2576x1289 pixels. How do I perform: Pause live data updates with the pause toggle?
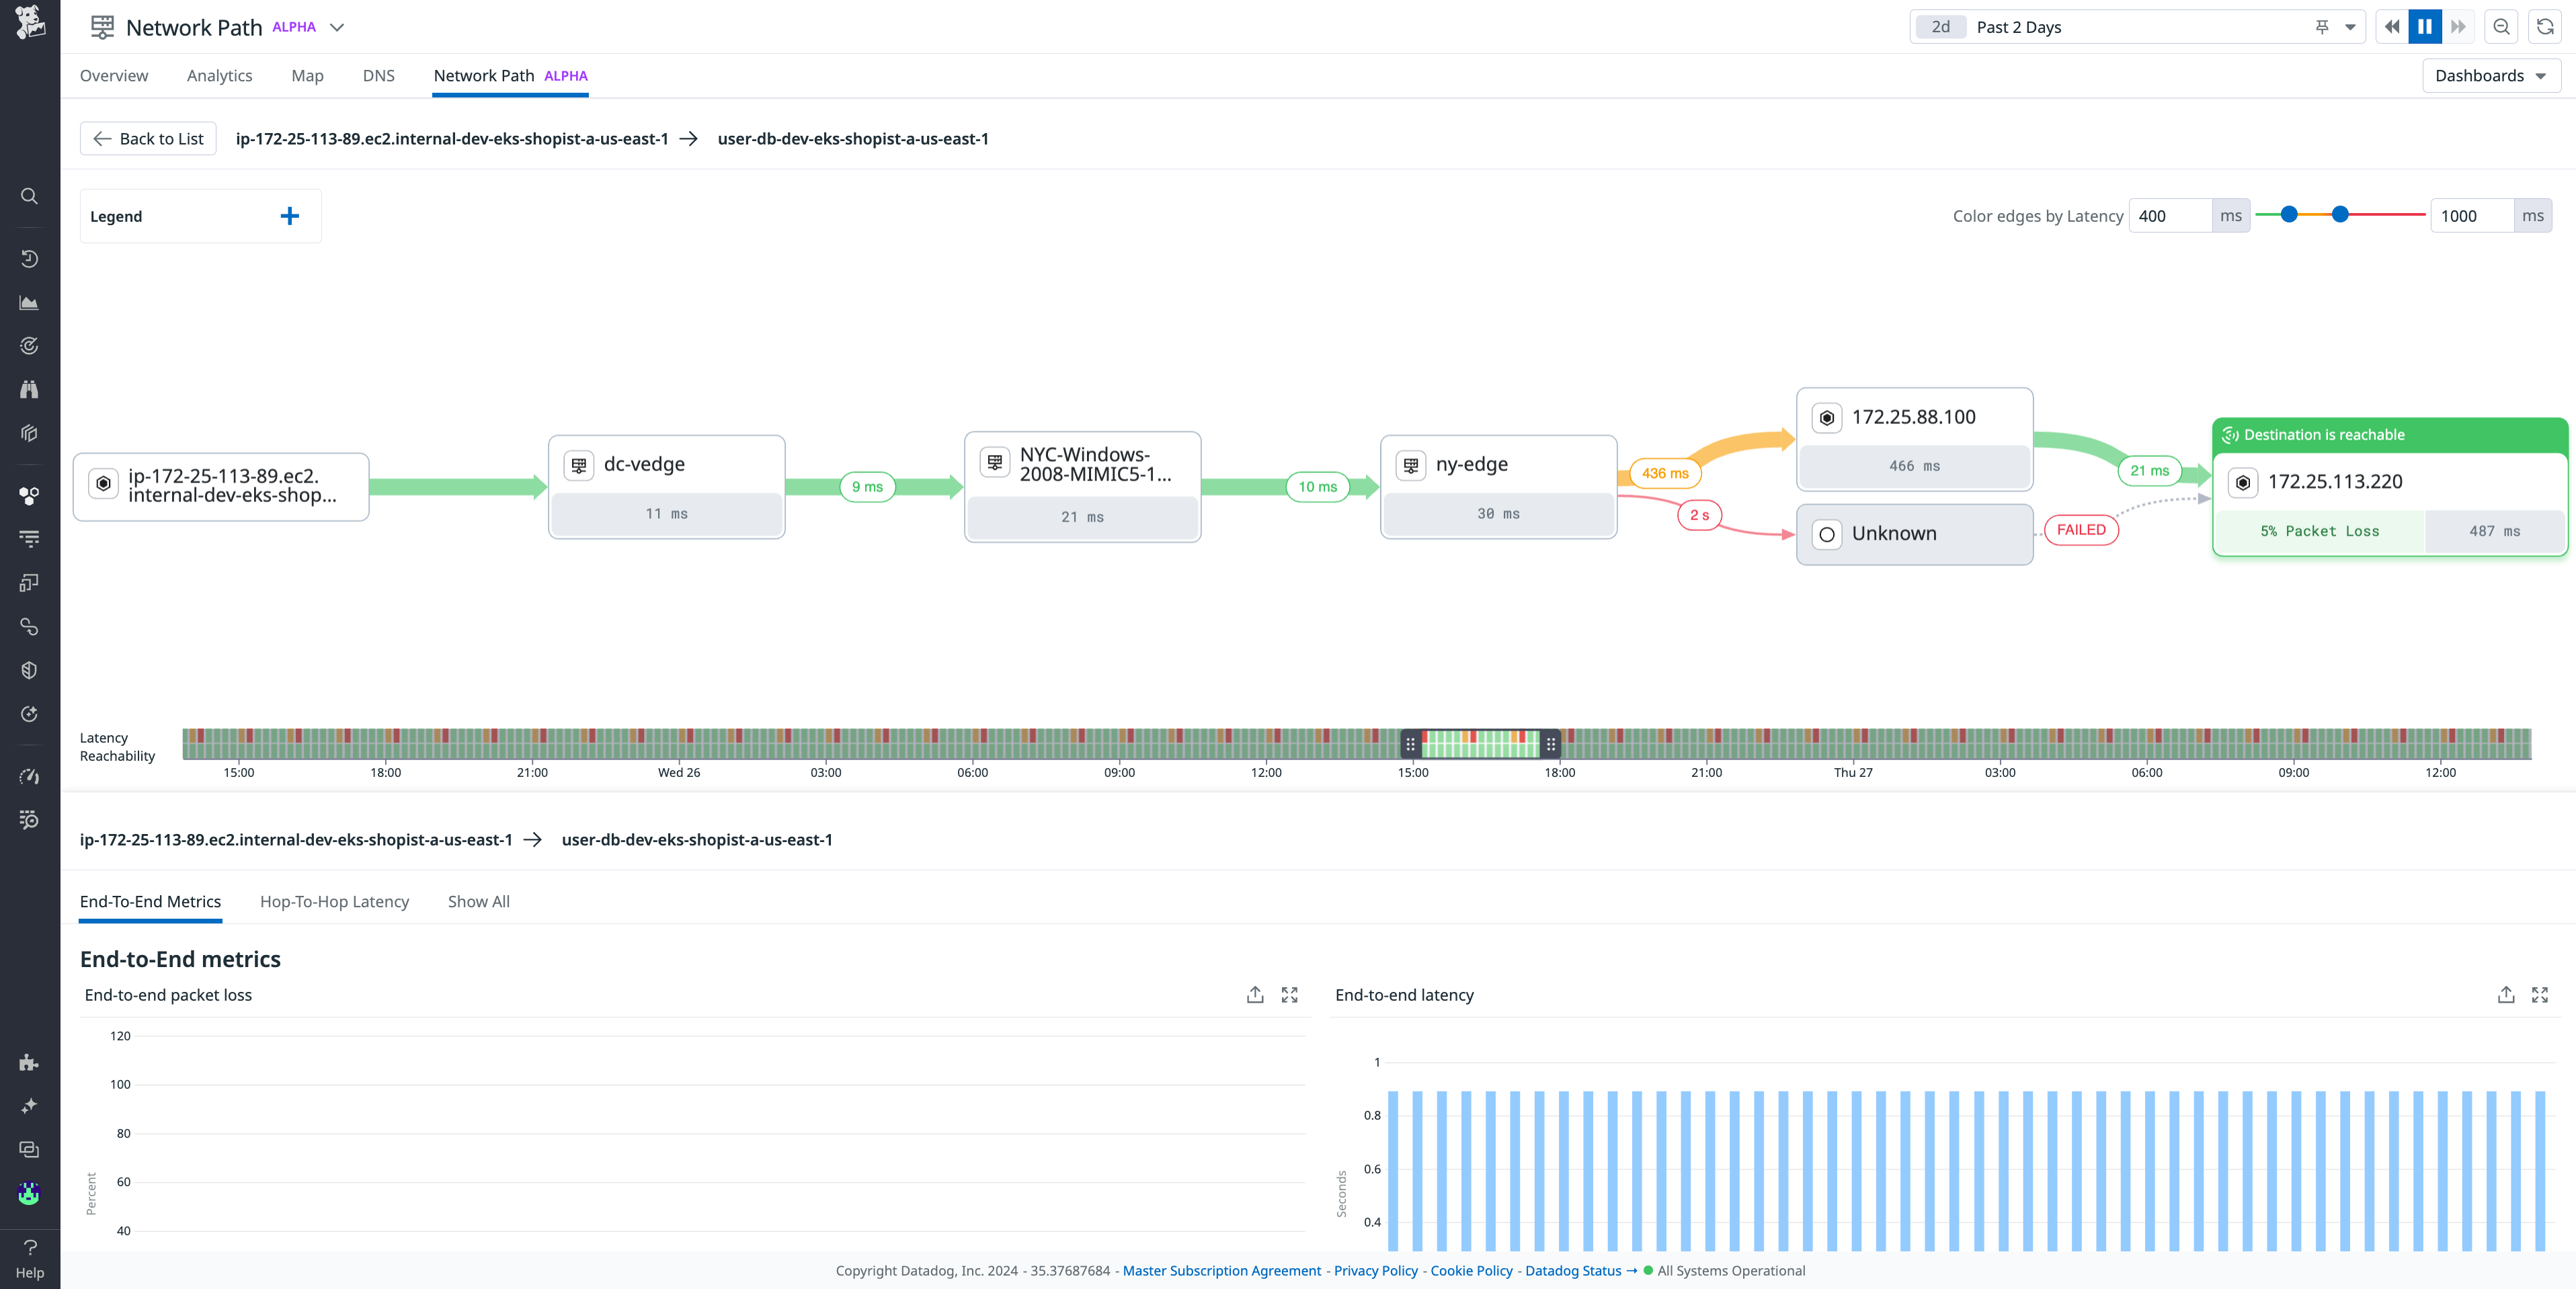(2424, 27)
